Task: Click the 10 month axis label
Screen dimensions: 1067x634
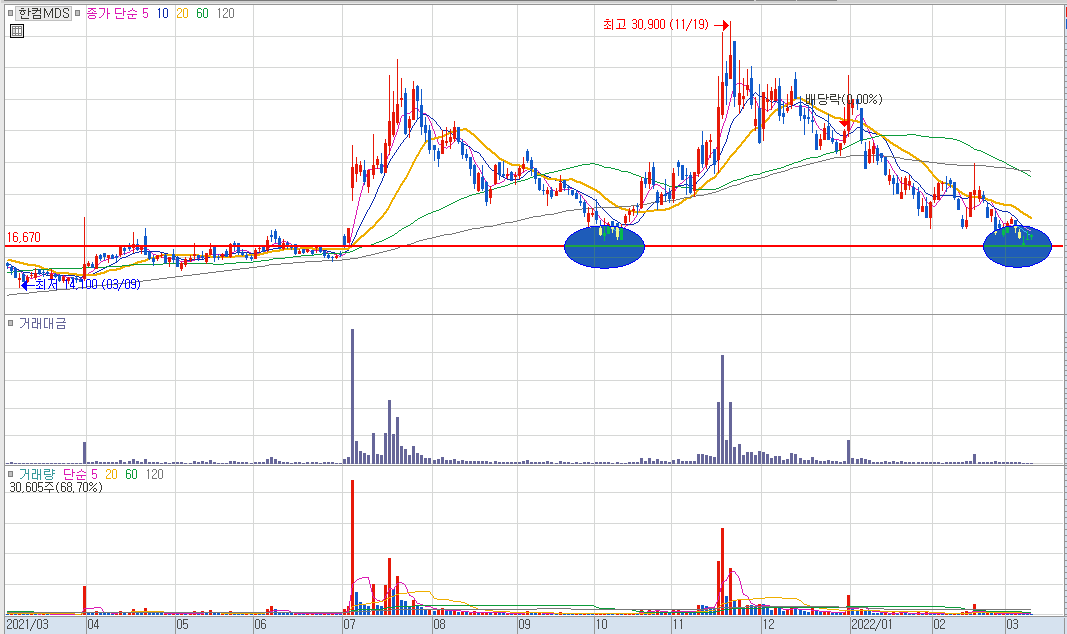Action: point(602,624)
